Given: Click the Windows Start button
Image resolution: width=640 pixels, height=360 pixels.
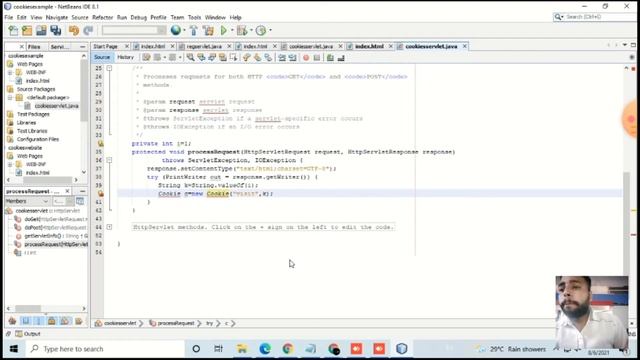Looking at the screenshot, I should click(13, 349).
